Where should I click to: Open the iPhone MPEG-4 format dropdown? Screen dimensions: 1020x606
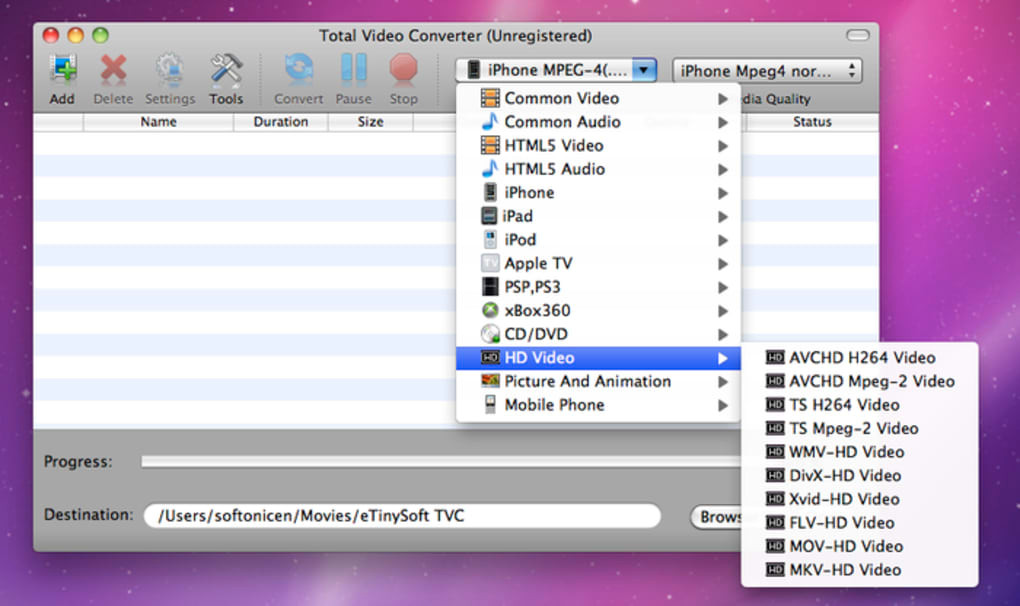click(556, 70)
